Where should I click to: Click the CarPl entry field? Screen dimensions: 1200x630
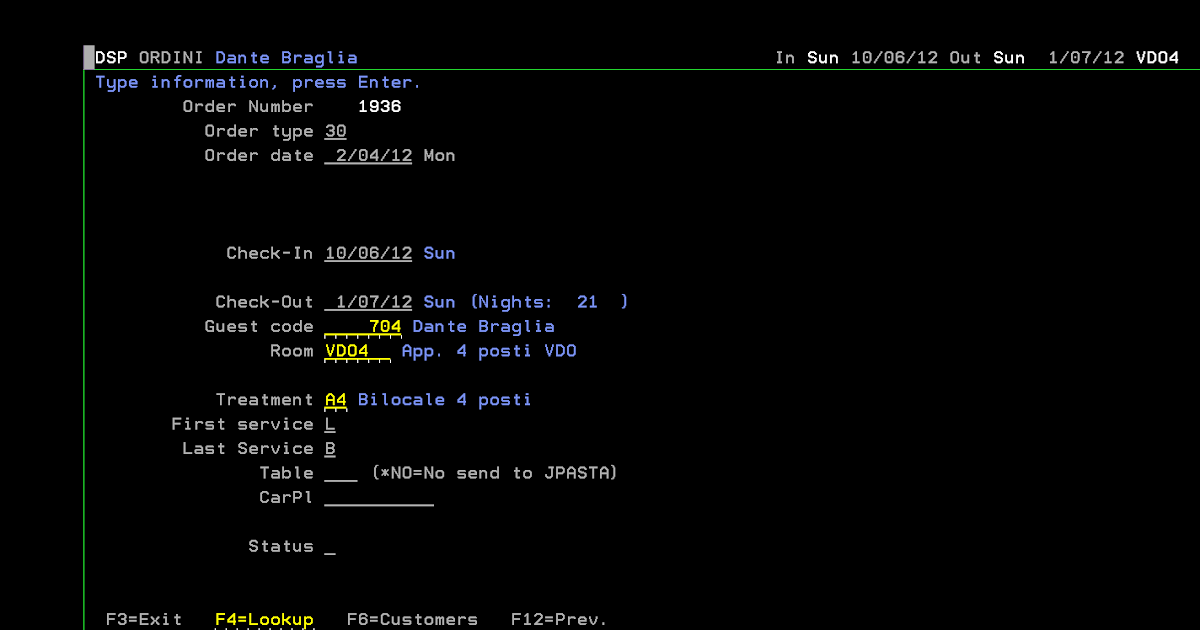coord(378,497)
